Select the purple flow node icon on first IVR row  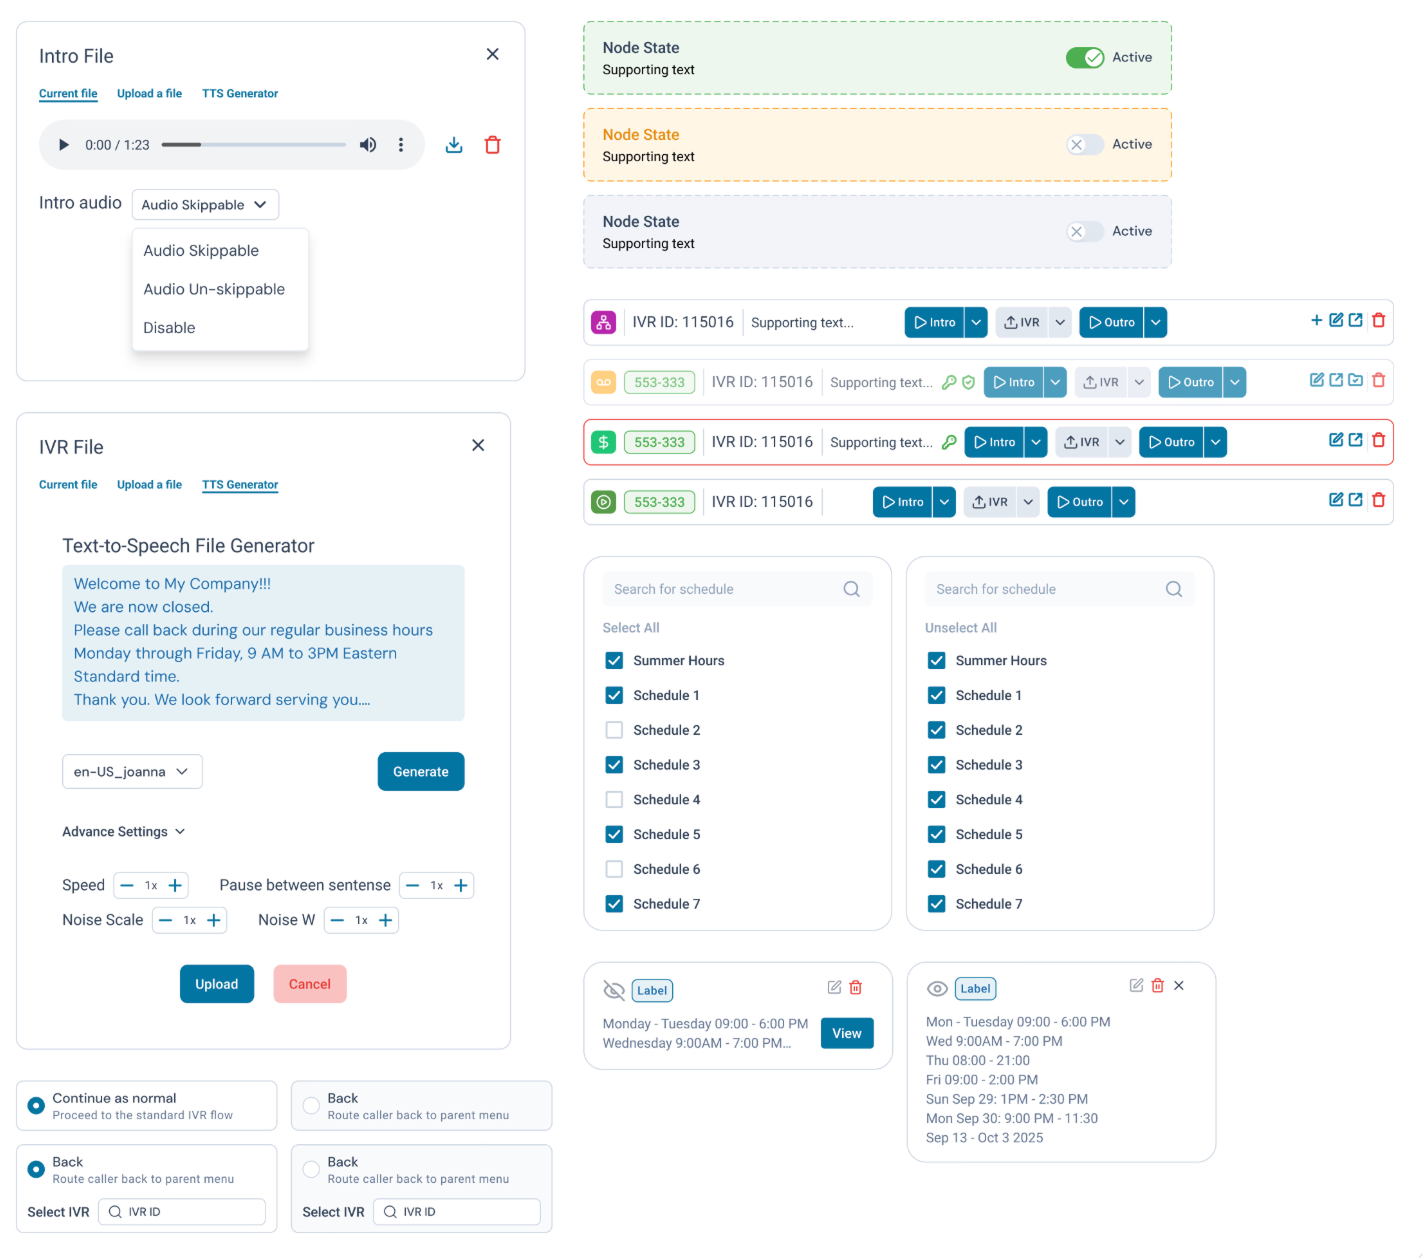(x=603, y=322)
